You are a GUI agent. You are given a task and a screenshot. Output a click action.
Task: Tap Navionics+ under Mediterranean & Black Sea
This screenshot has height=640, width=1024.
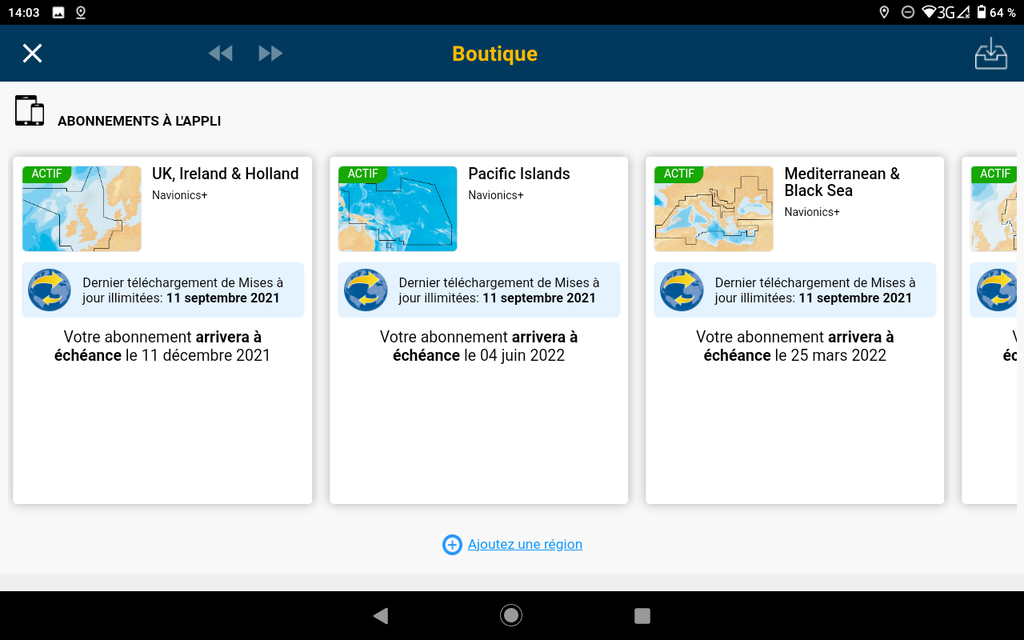812,212
